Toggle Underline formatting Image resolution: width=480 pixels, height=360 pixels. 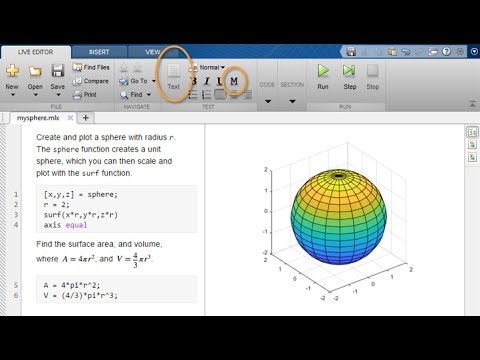tap(219, 81)
